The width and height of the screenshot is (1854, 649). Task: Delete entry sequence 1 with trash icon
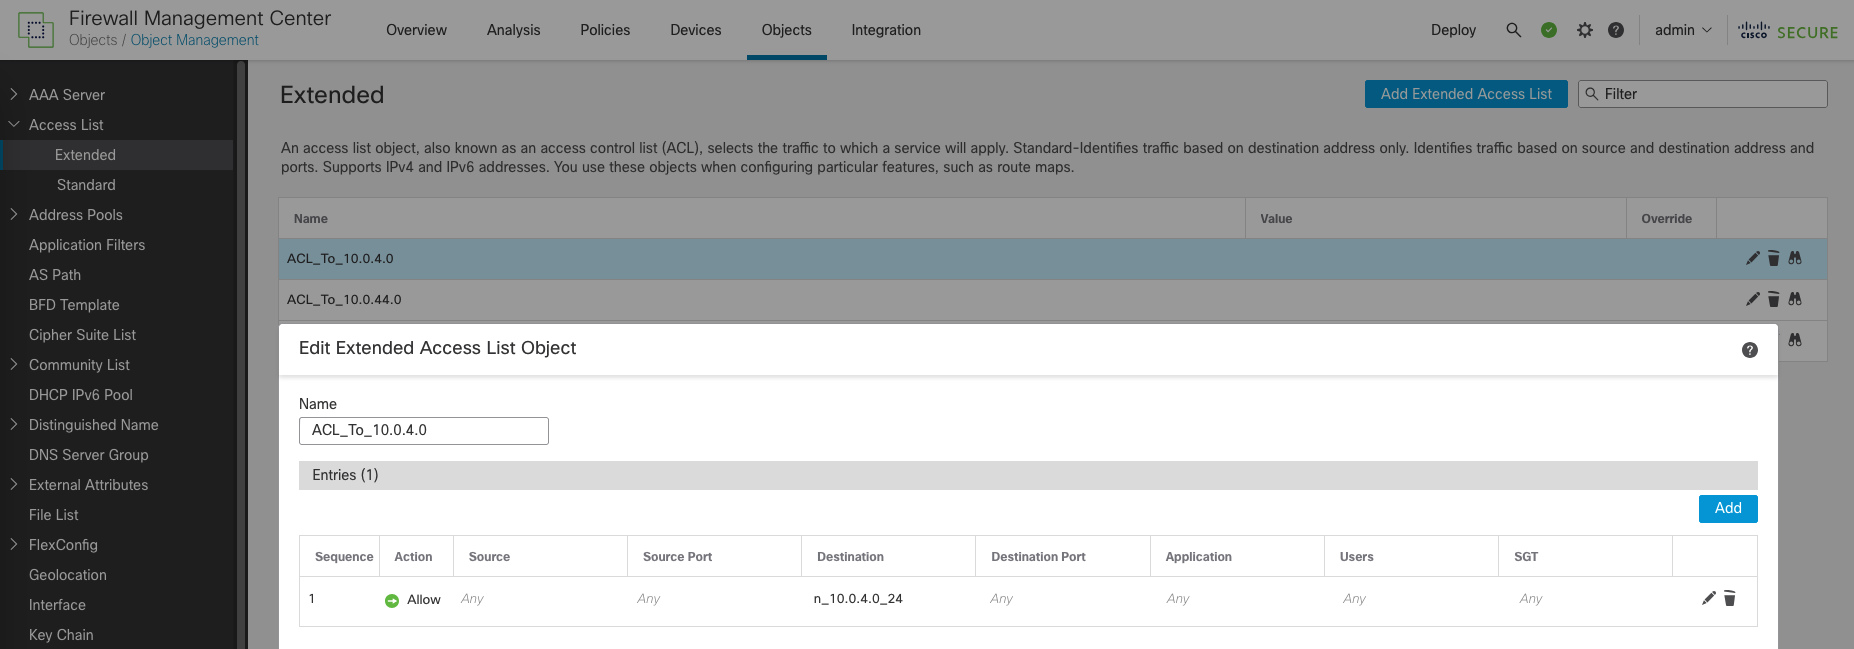click(x=1730, y=598)
